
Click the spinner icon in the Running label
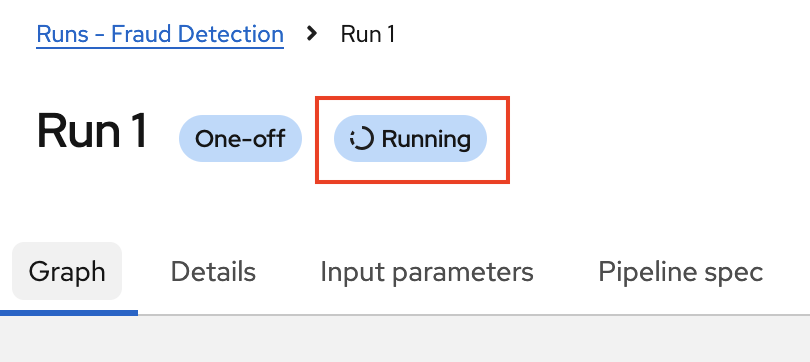[x=361, y=139]
